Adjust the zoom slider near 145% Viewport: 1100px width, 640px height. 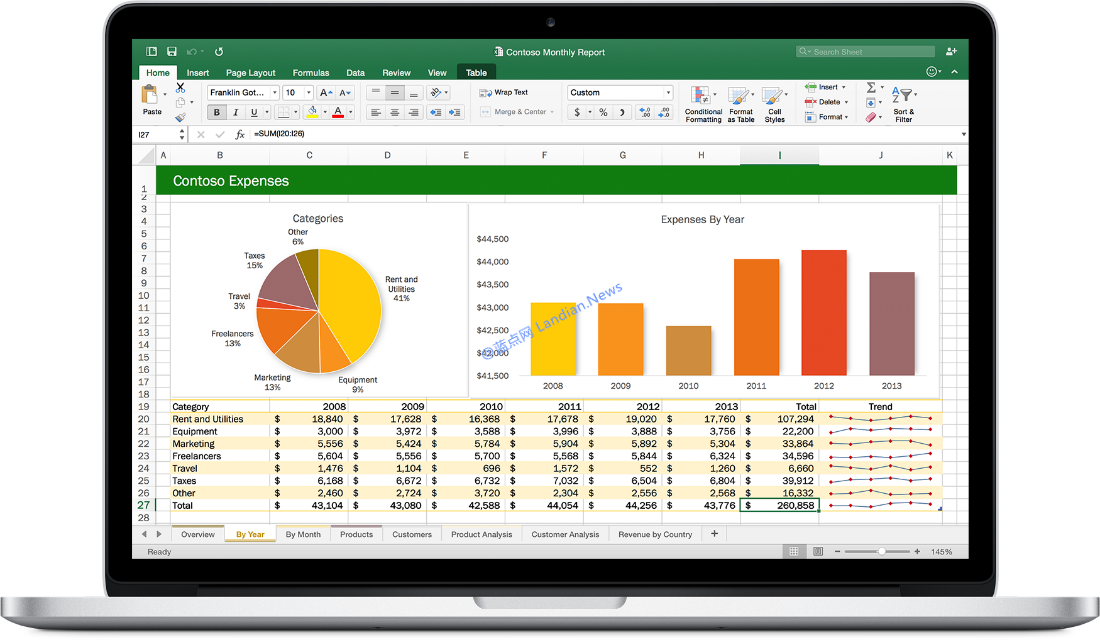880,550
